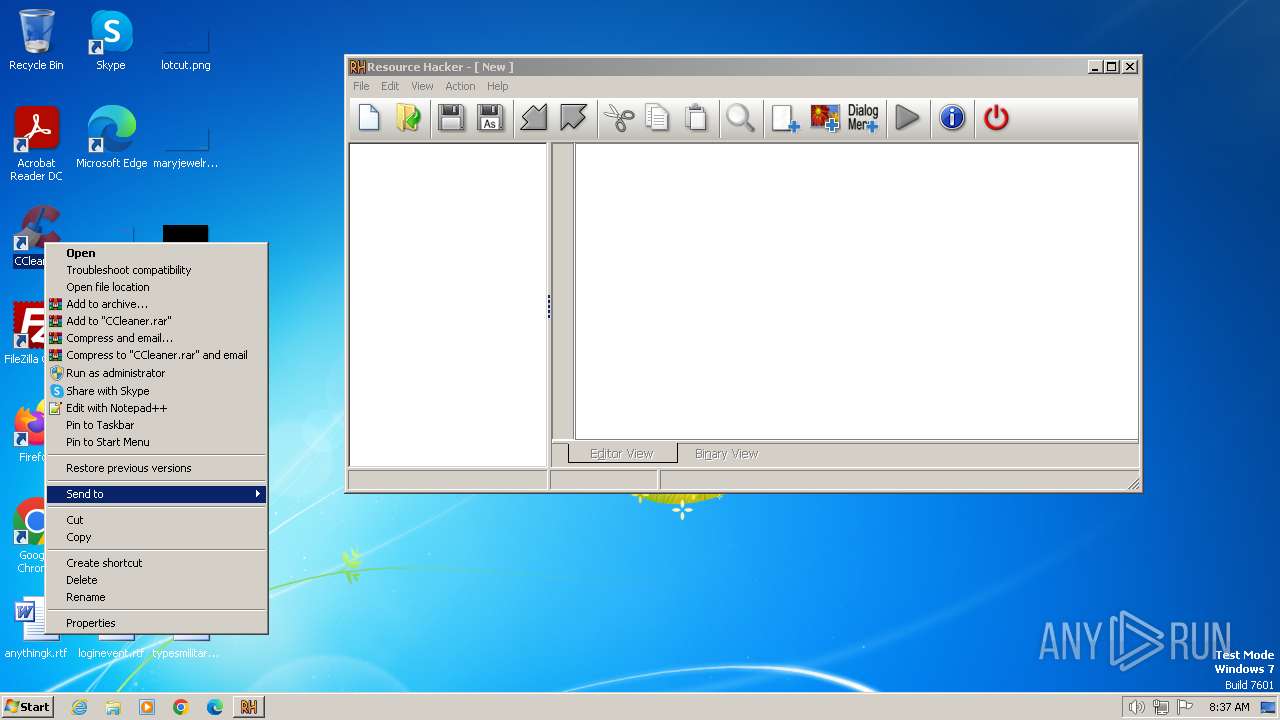Image resolution: width=1280 pixels, height=720 pixels.
Task: Select Compress to "CCleaner.rar" and email
Action: tap(156, 355)
